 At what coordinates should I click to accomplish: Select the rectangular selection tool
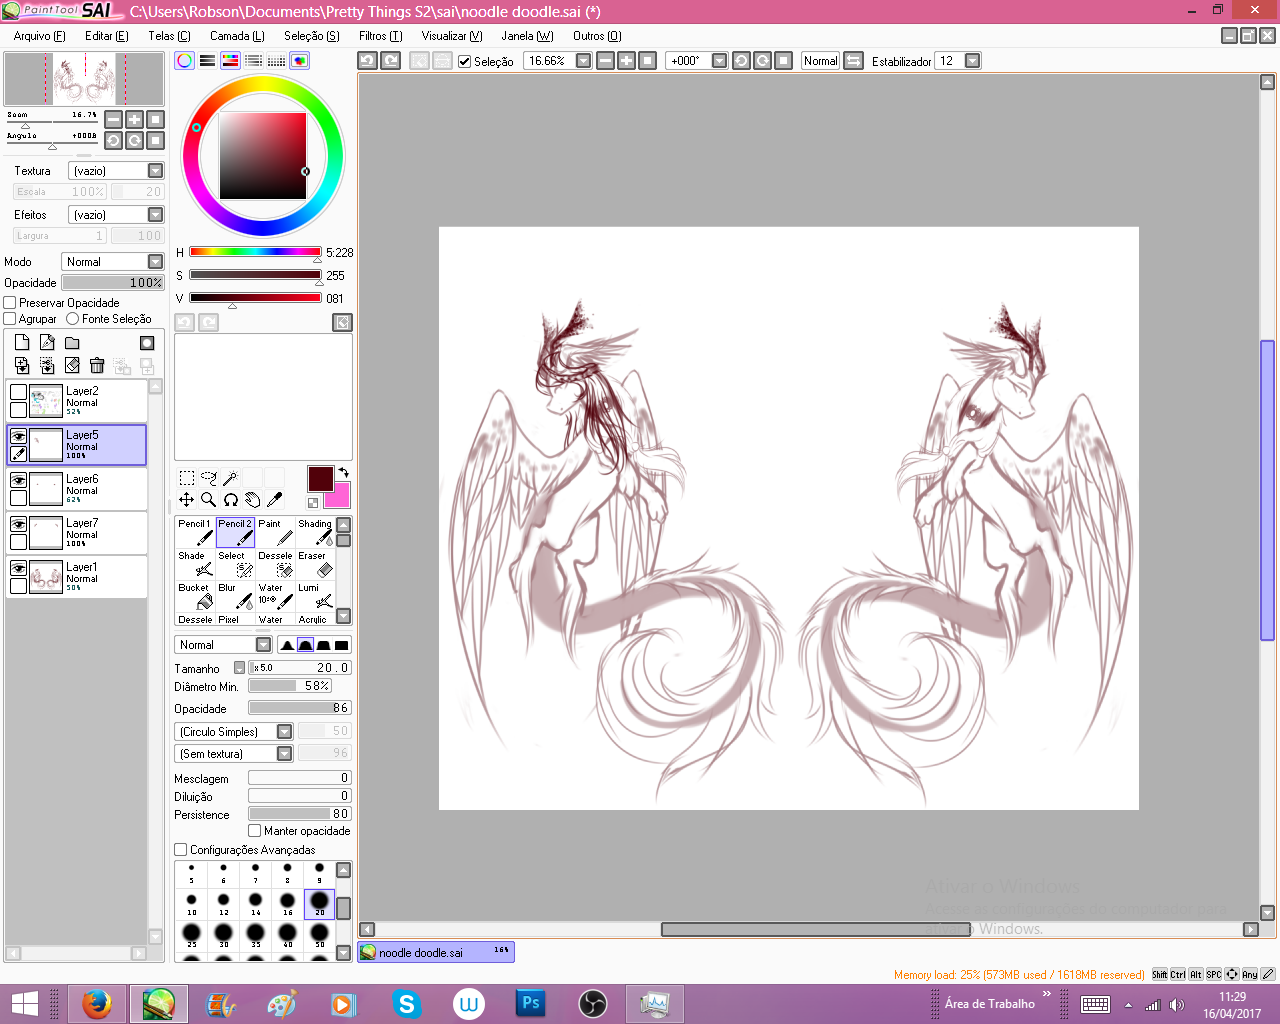(x=187, y=478)
